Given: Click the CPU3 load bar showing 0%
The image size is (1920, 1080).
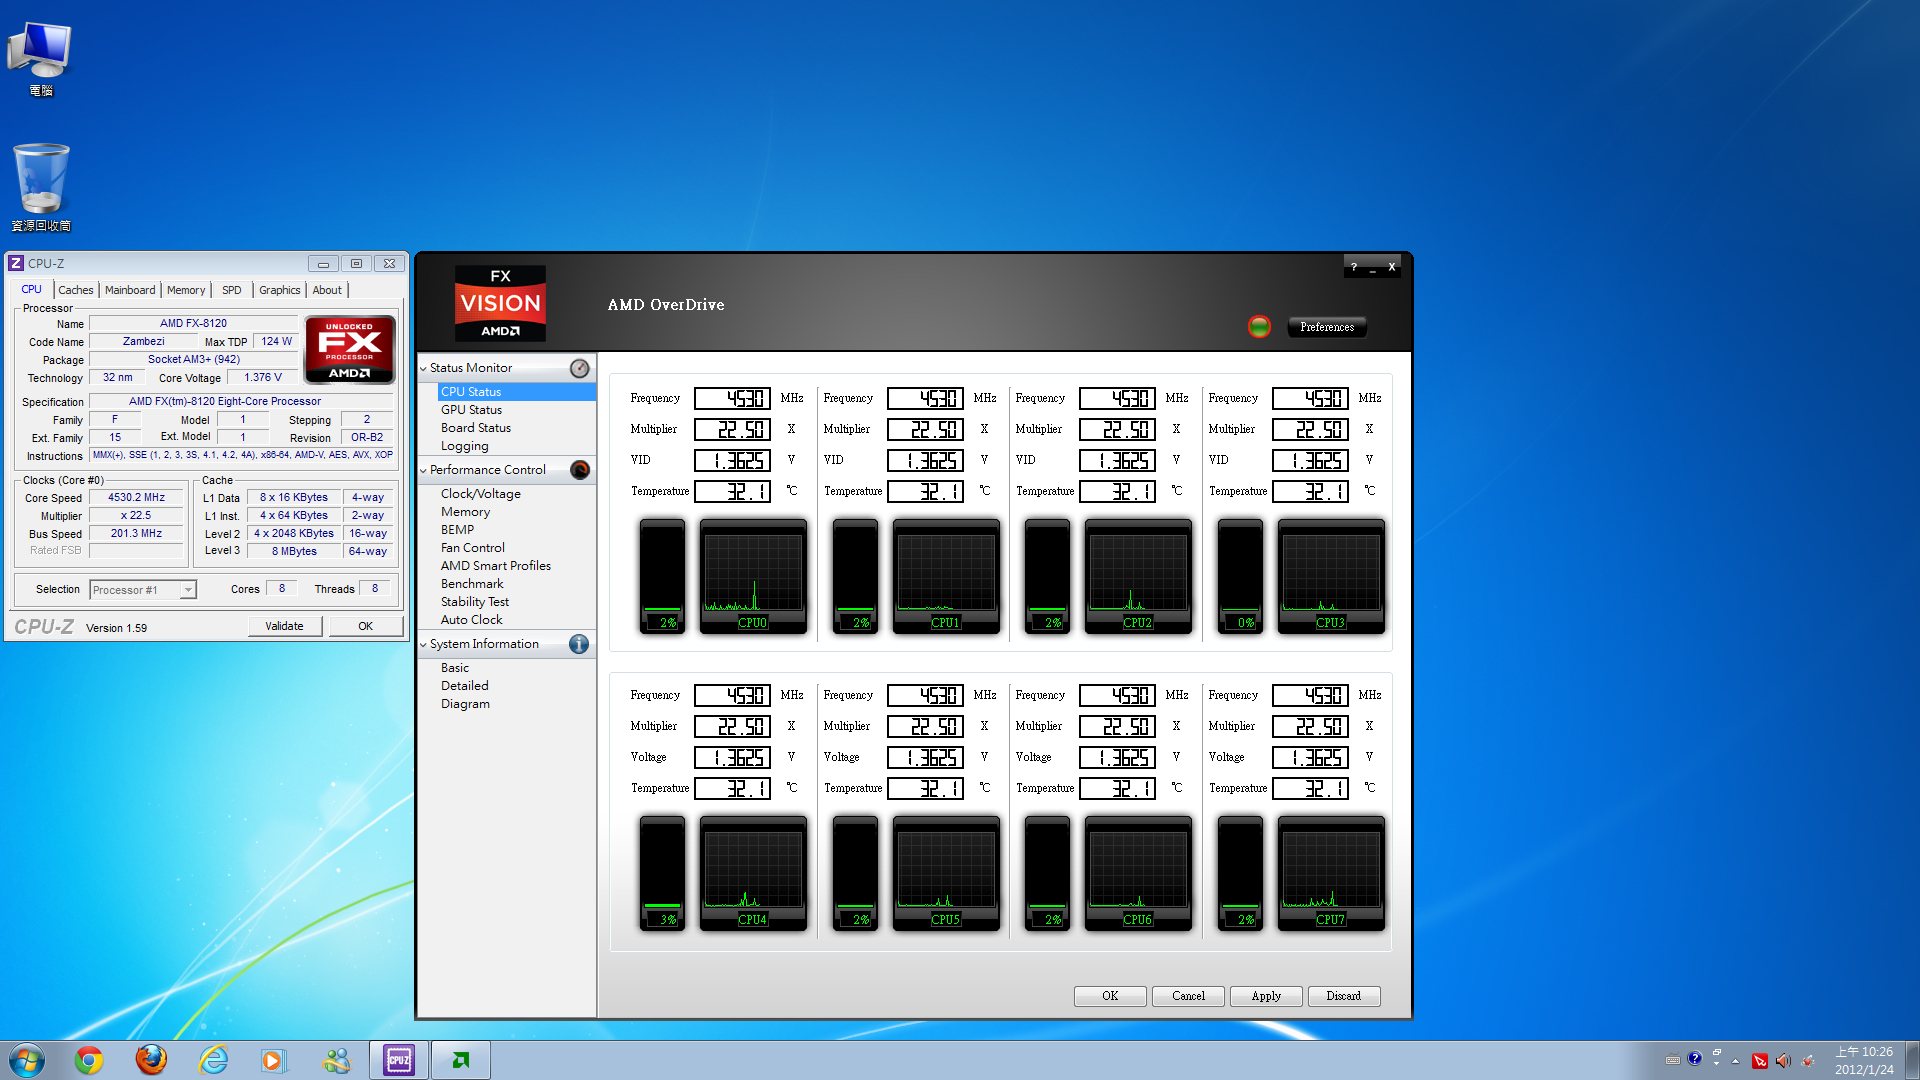Looking at the screenshot, I should (1240, 576).
